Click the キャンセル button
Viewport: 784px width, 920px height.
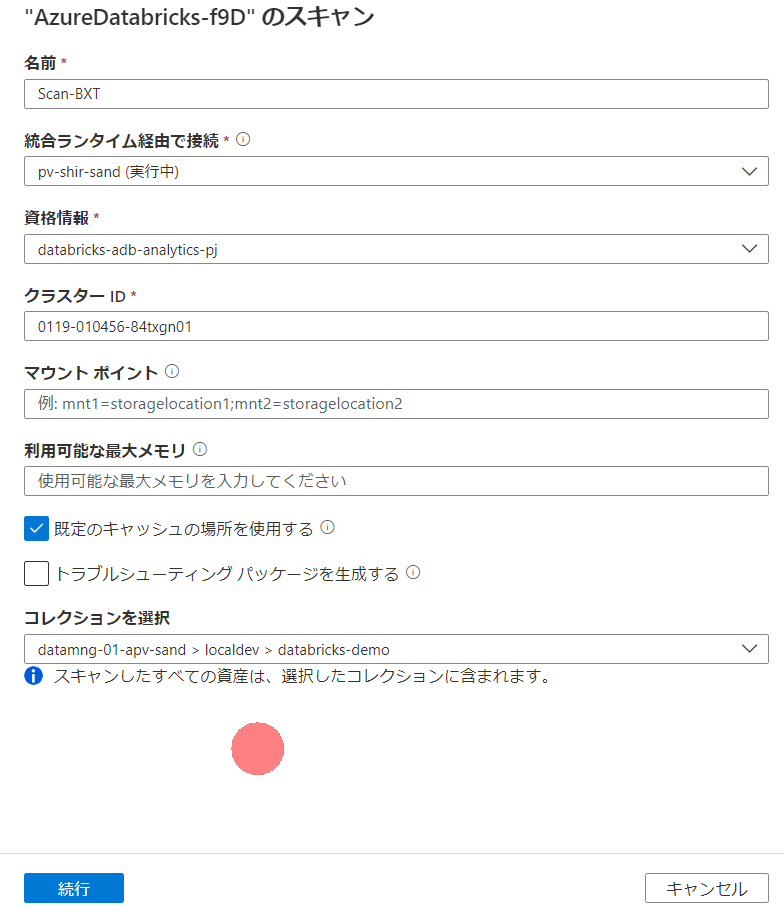[x=706, y=887]
